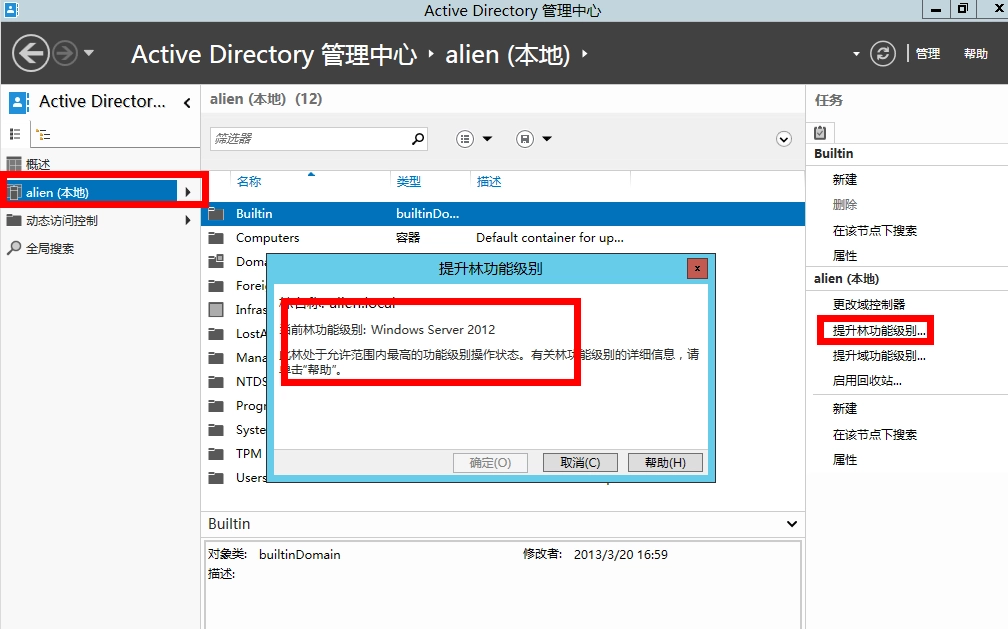
Task: Switch navigation pane to tree view
Action: coord(43,134)
